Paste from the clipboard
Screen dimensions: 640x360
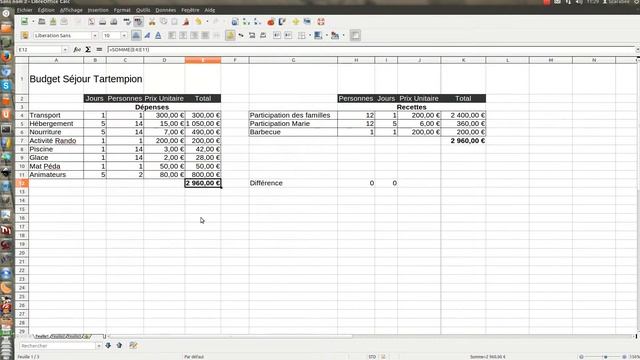[174, 22]
